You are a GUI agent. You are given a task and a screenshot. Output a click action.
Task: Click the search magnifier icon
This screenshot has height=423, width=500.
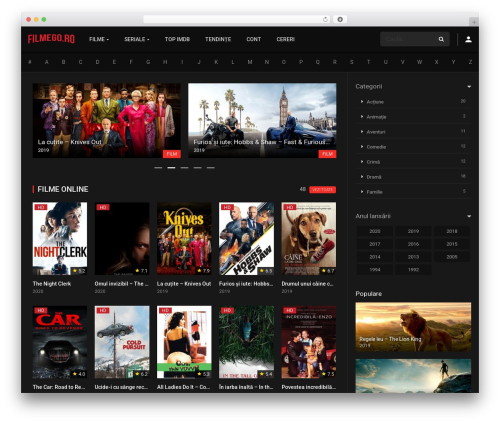[441, 39]
